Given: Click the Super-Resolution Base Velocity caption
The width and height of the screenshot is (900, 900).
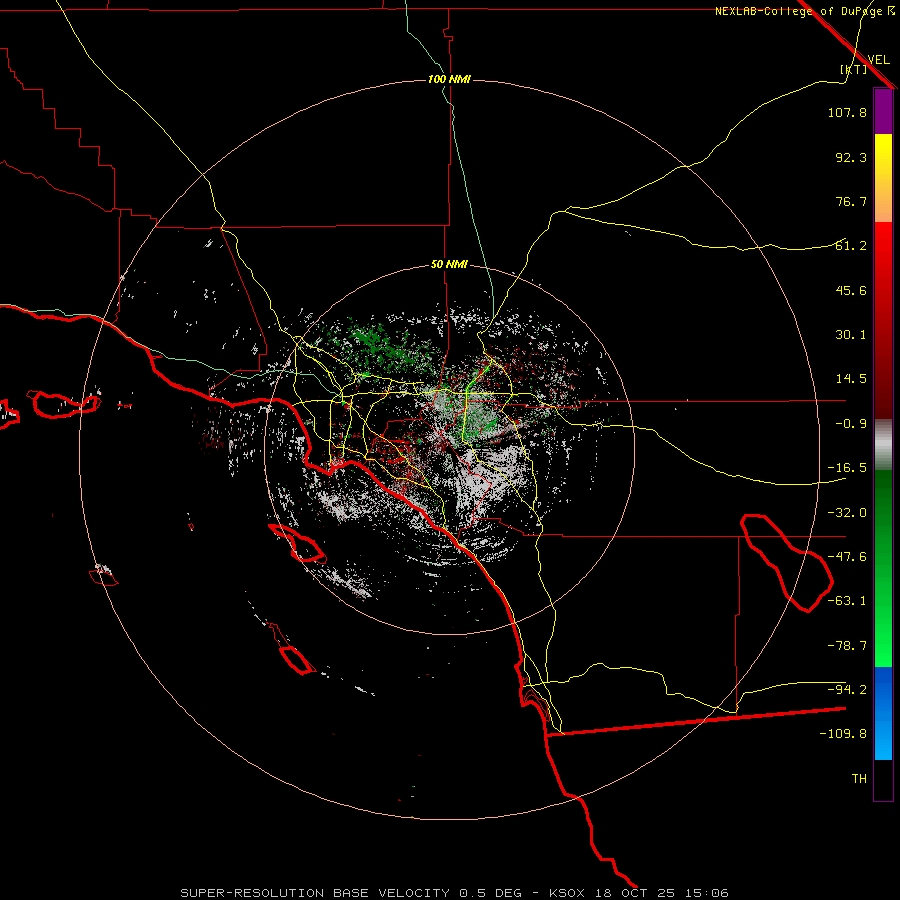Looking at the screenshot, I should pos(454,893).
